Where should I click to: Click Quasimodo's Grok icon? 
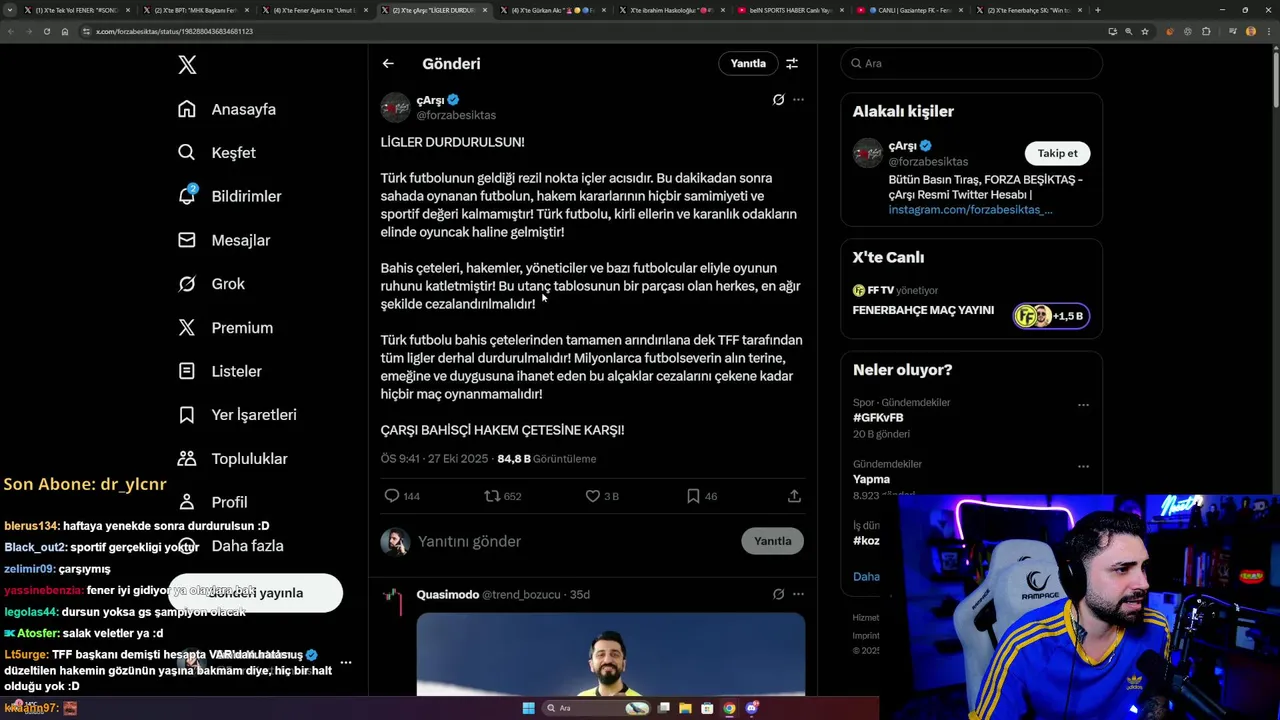(778, 594)
